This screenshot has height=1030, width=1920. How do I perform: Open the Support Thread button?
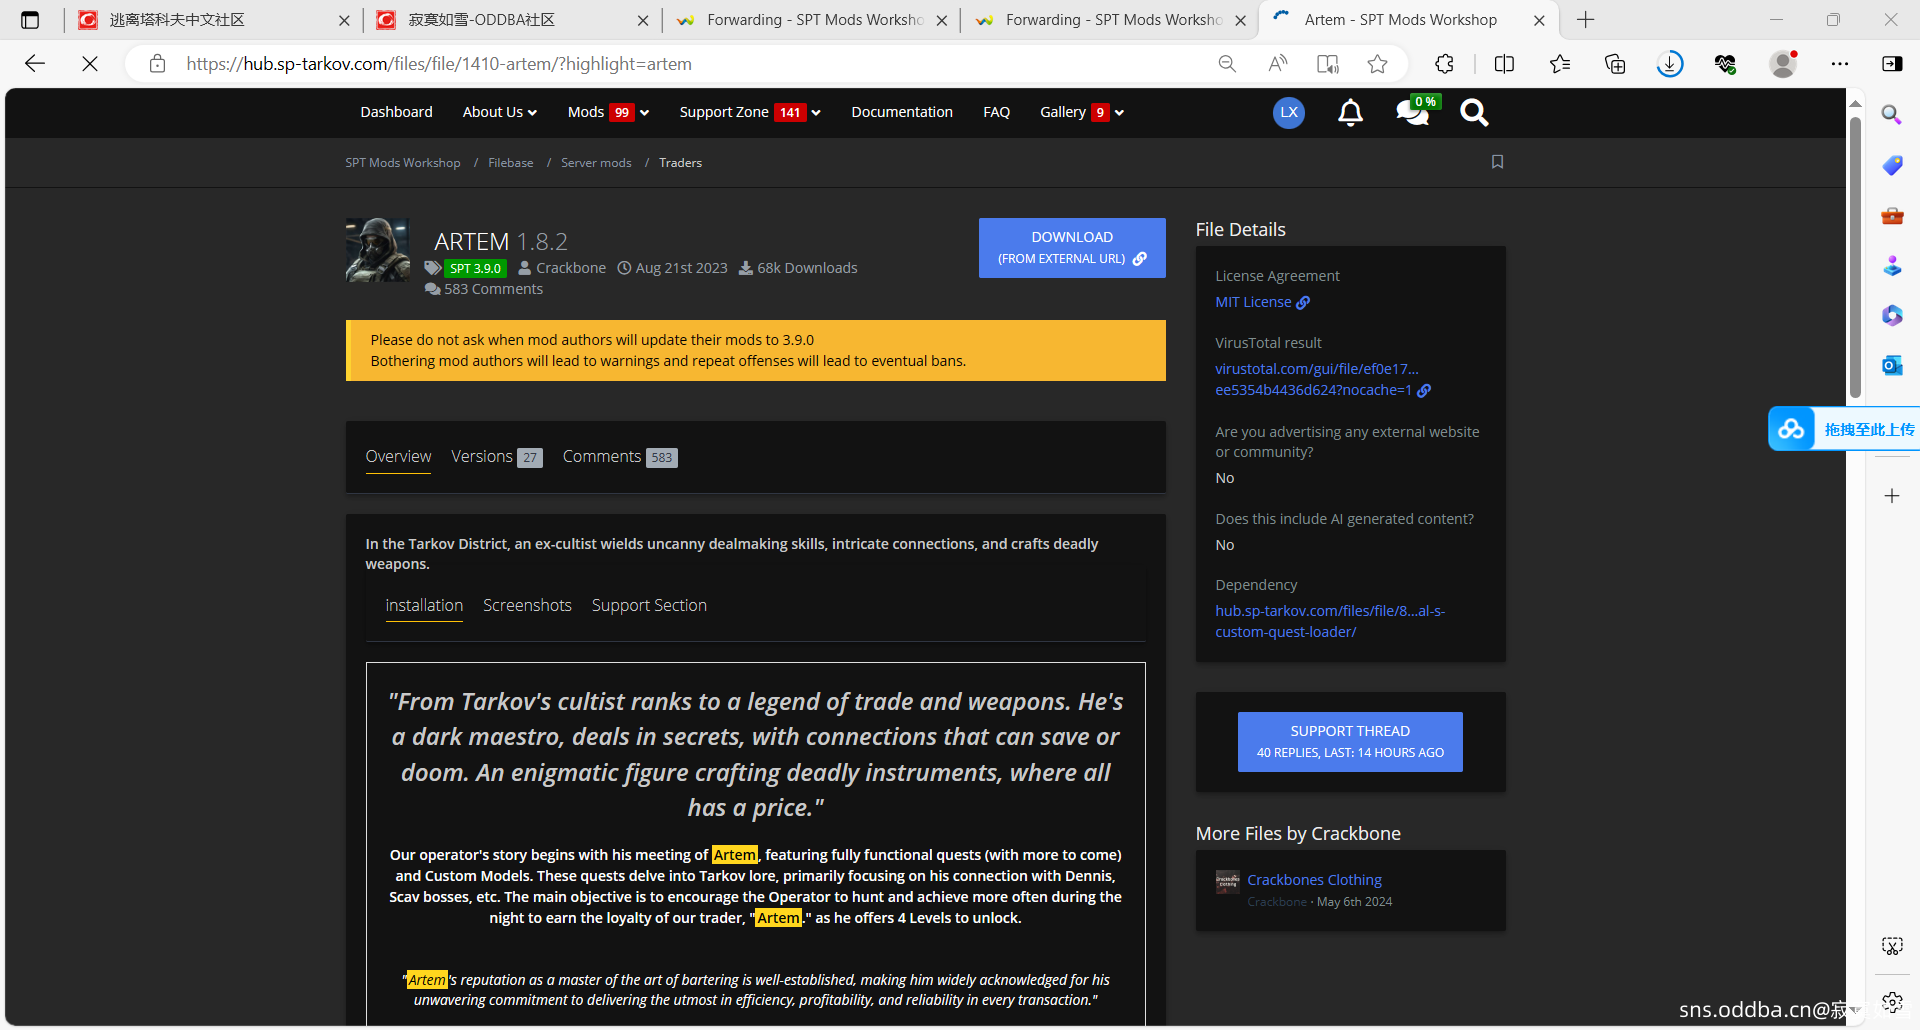1349,742
